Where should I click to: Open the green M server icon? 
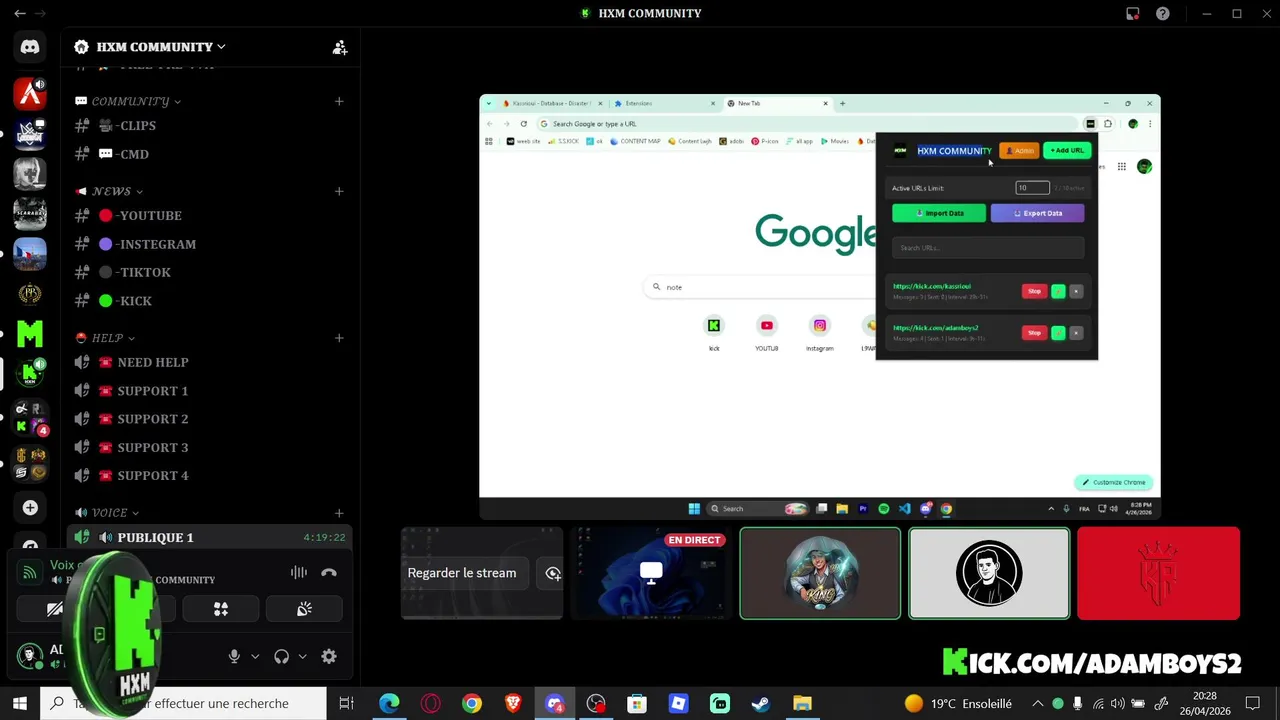click(x=30, y=333)
